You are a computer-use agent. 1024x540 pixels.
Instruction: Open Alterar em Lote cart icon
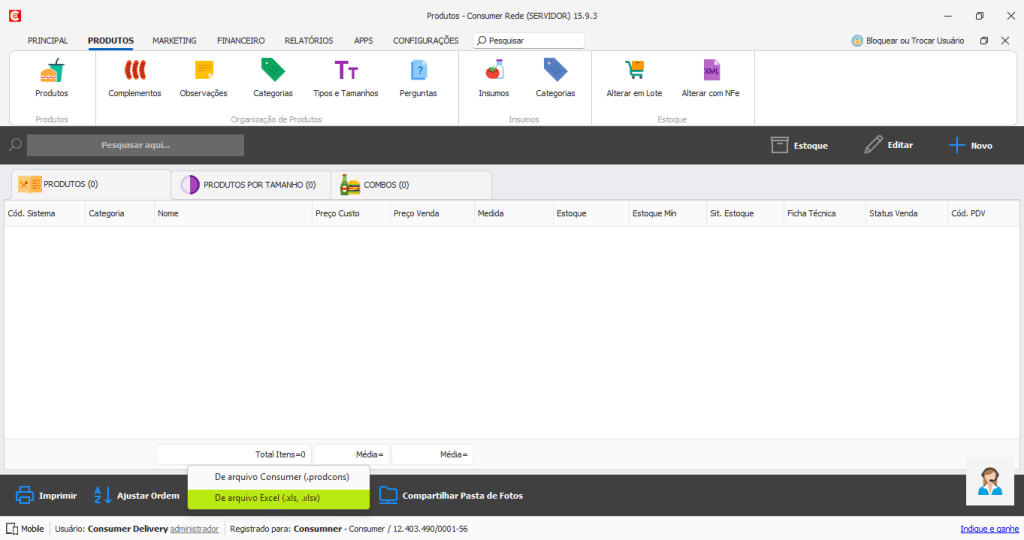click(x=634, y=72)
